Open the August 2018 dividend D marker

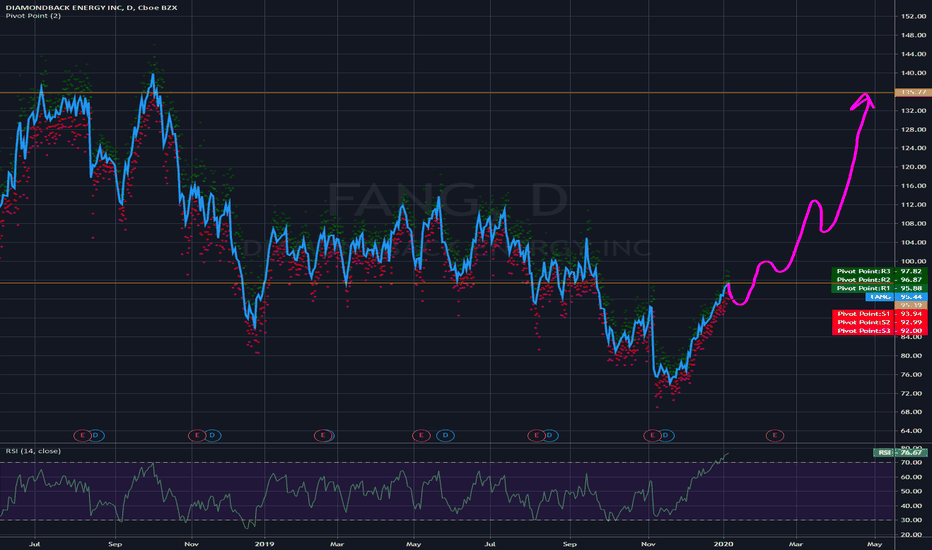coord(96,436)
